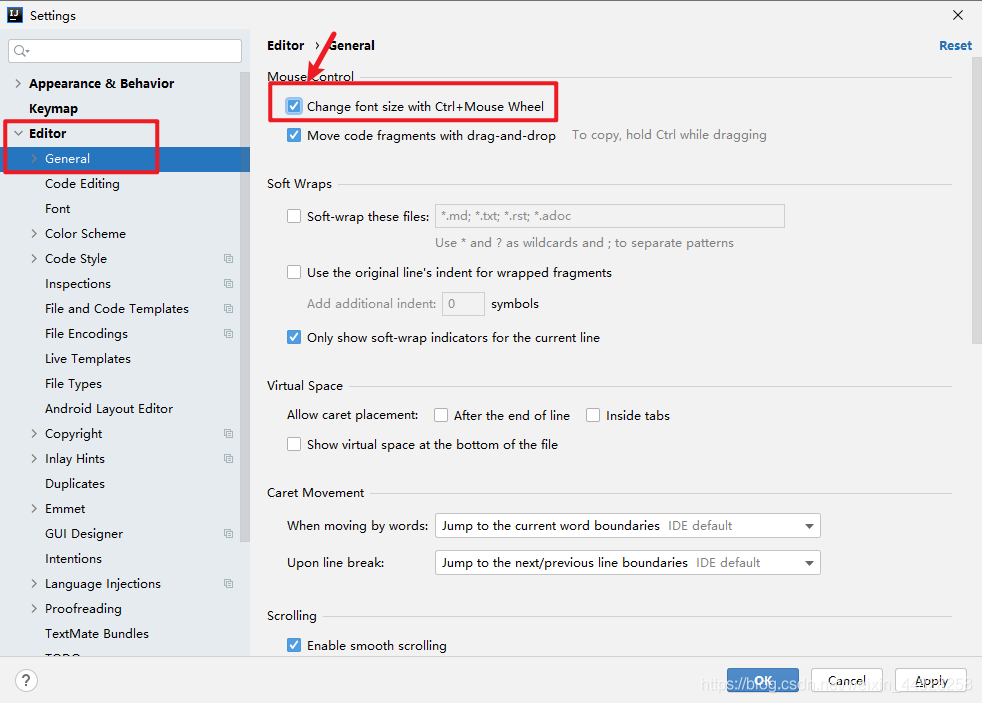982x703 pixels.
Task: Click project-level icon beside Inspections
Action: pos(229,284)
